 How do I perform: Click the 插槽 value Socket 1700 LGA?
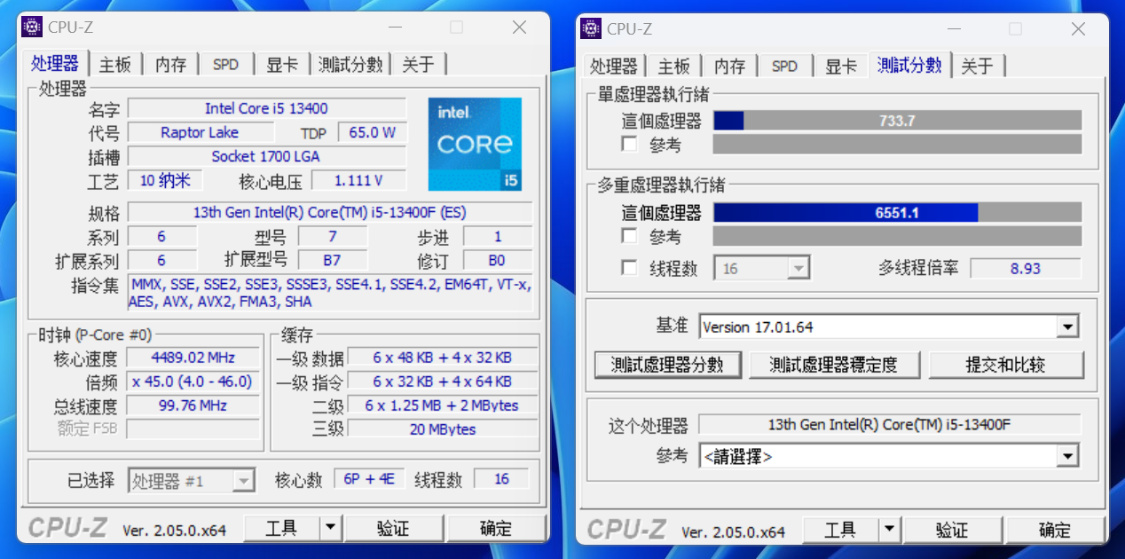(267, 156)
